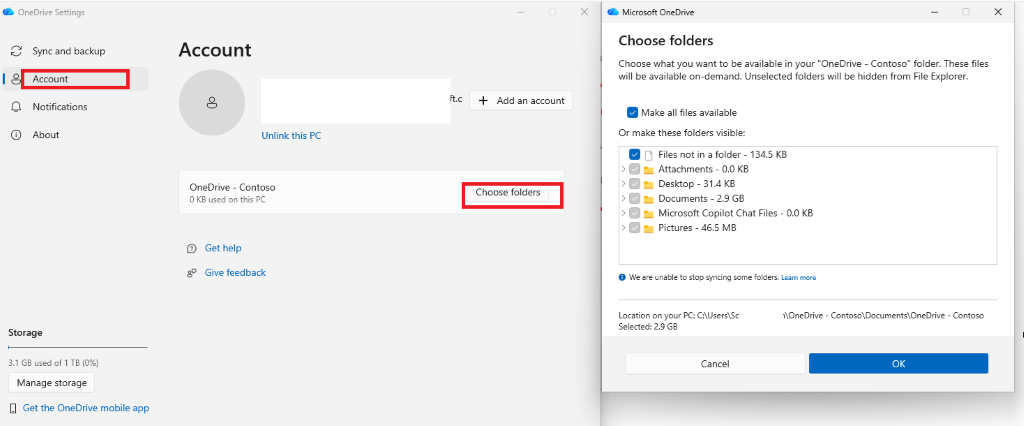Click the storage usage progress bar
The image size is (1024, 426).
click(x=78, y=348)
